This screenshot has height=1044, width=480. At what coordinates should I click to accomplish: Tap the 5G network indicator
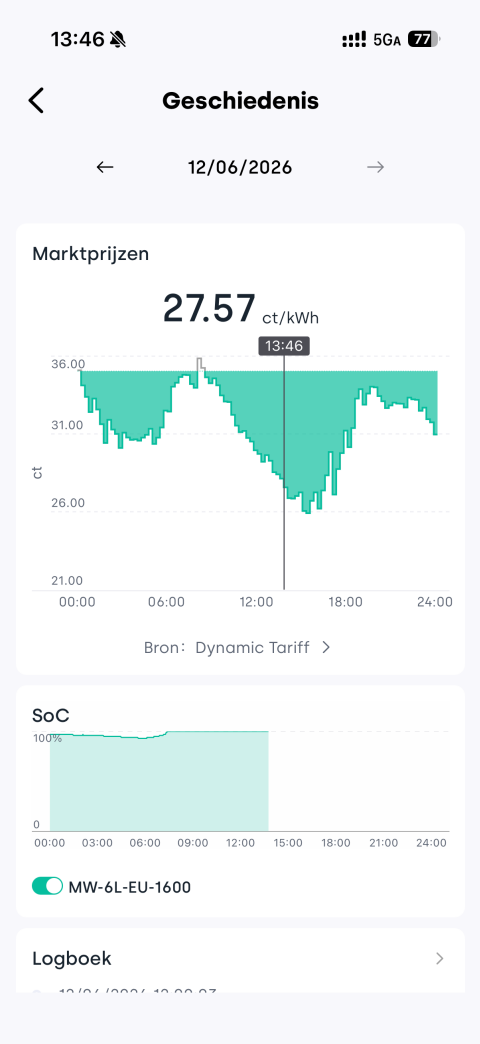pos(387,41)
